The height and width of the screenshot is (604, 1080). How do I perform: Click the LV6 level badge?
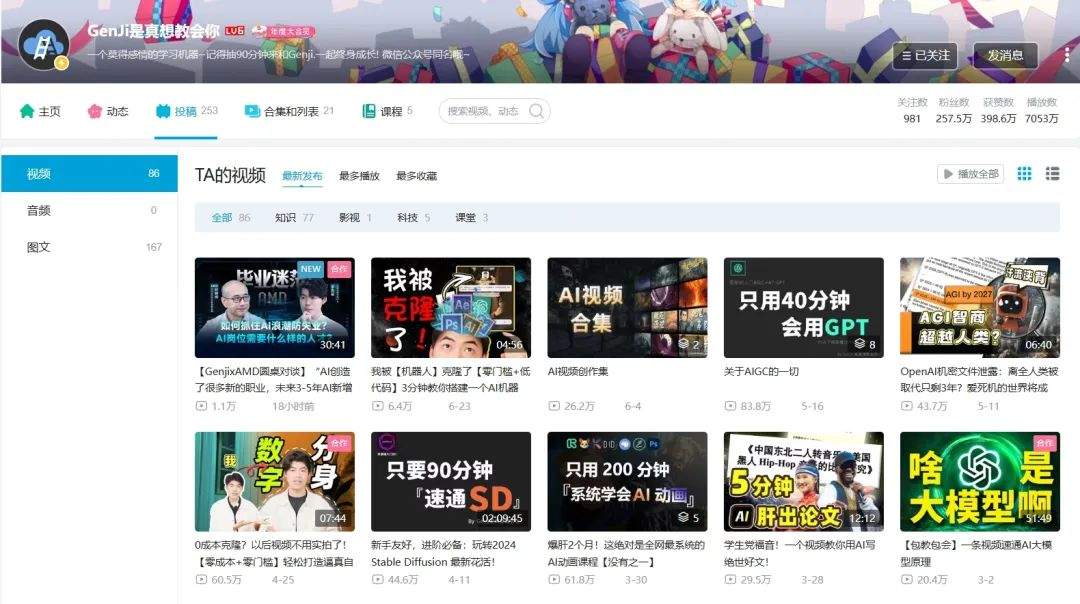click(234, 31)
